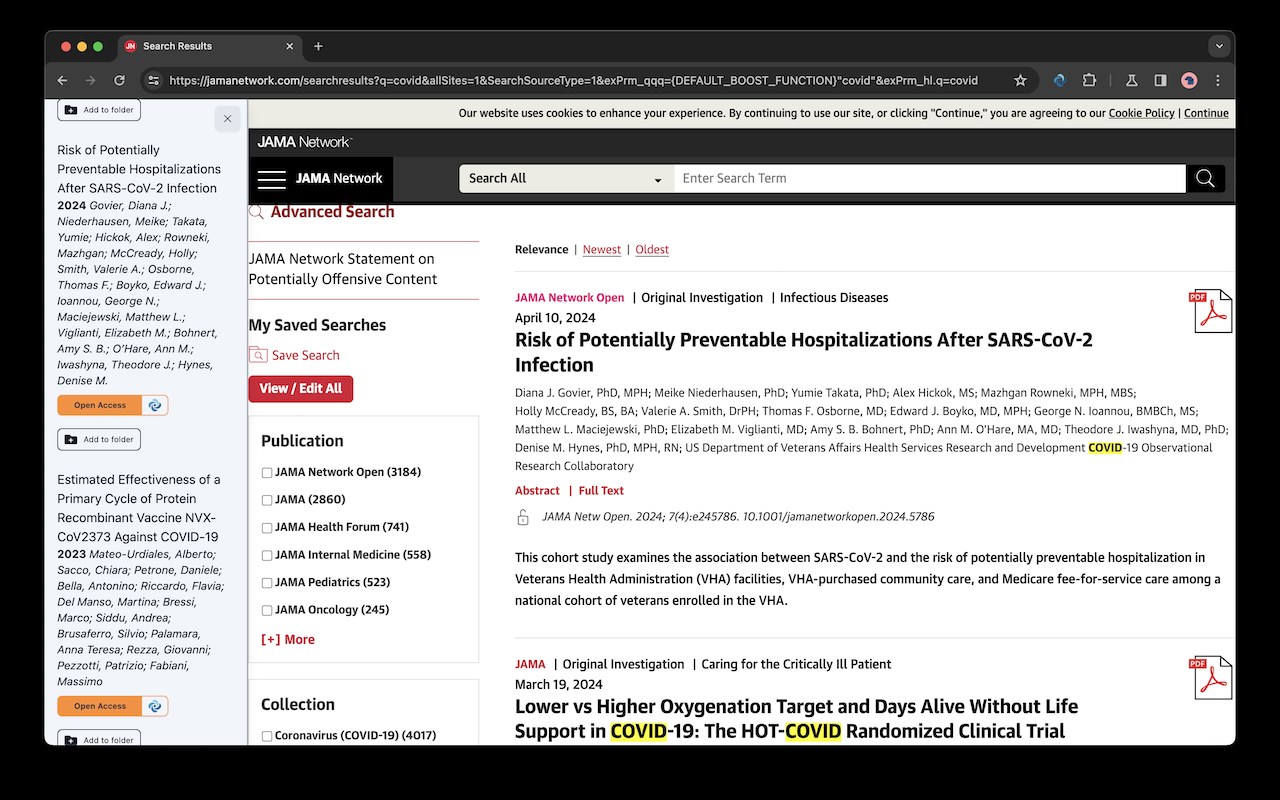Open the Cookie Policy link
Screen dimensions: 1280x800
point(1141,113)
